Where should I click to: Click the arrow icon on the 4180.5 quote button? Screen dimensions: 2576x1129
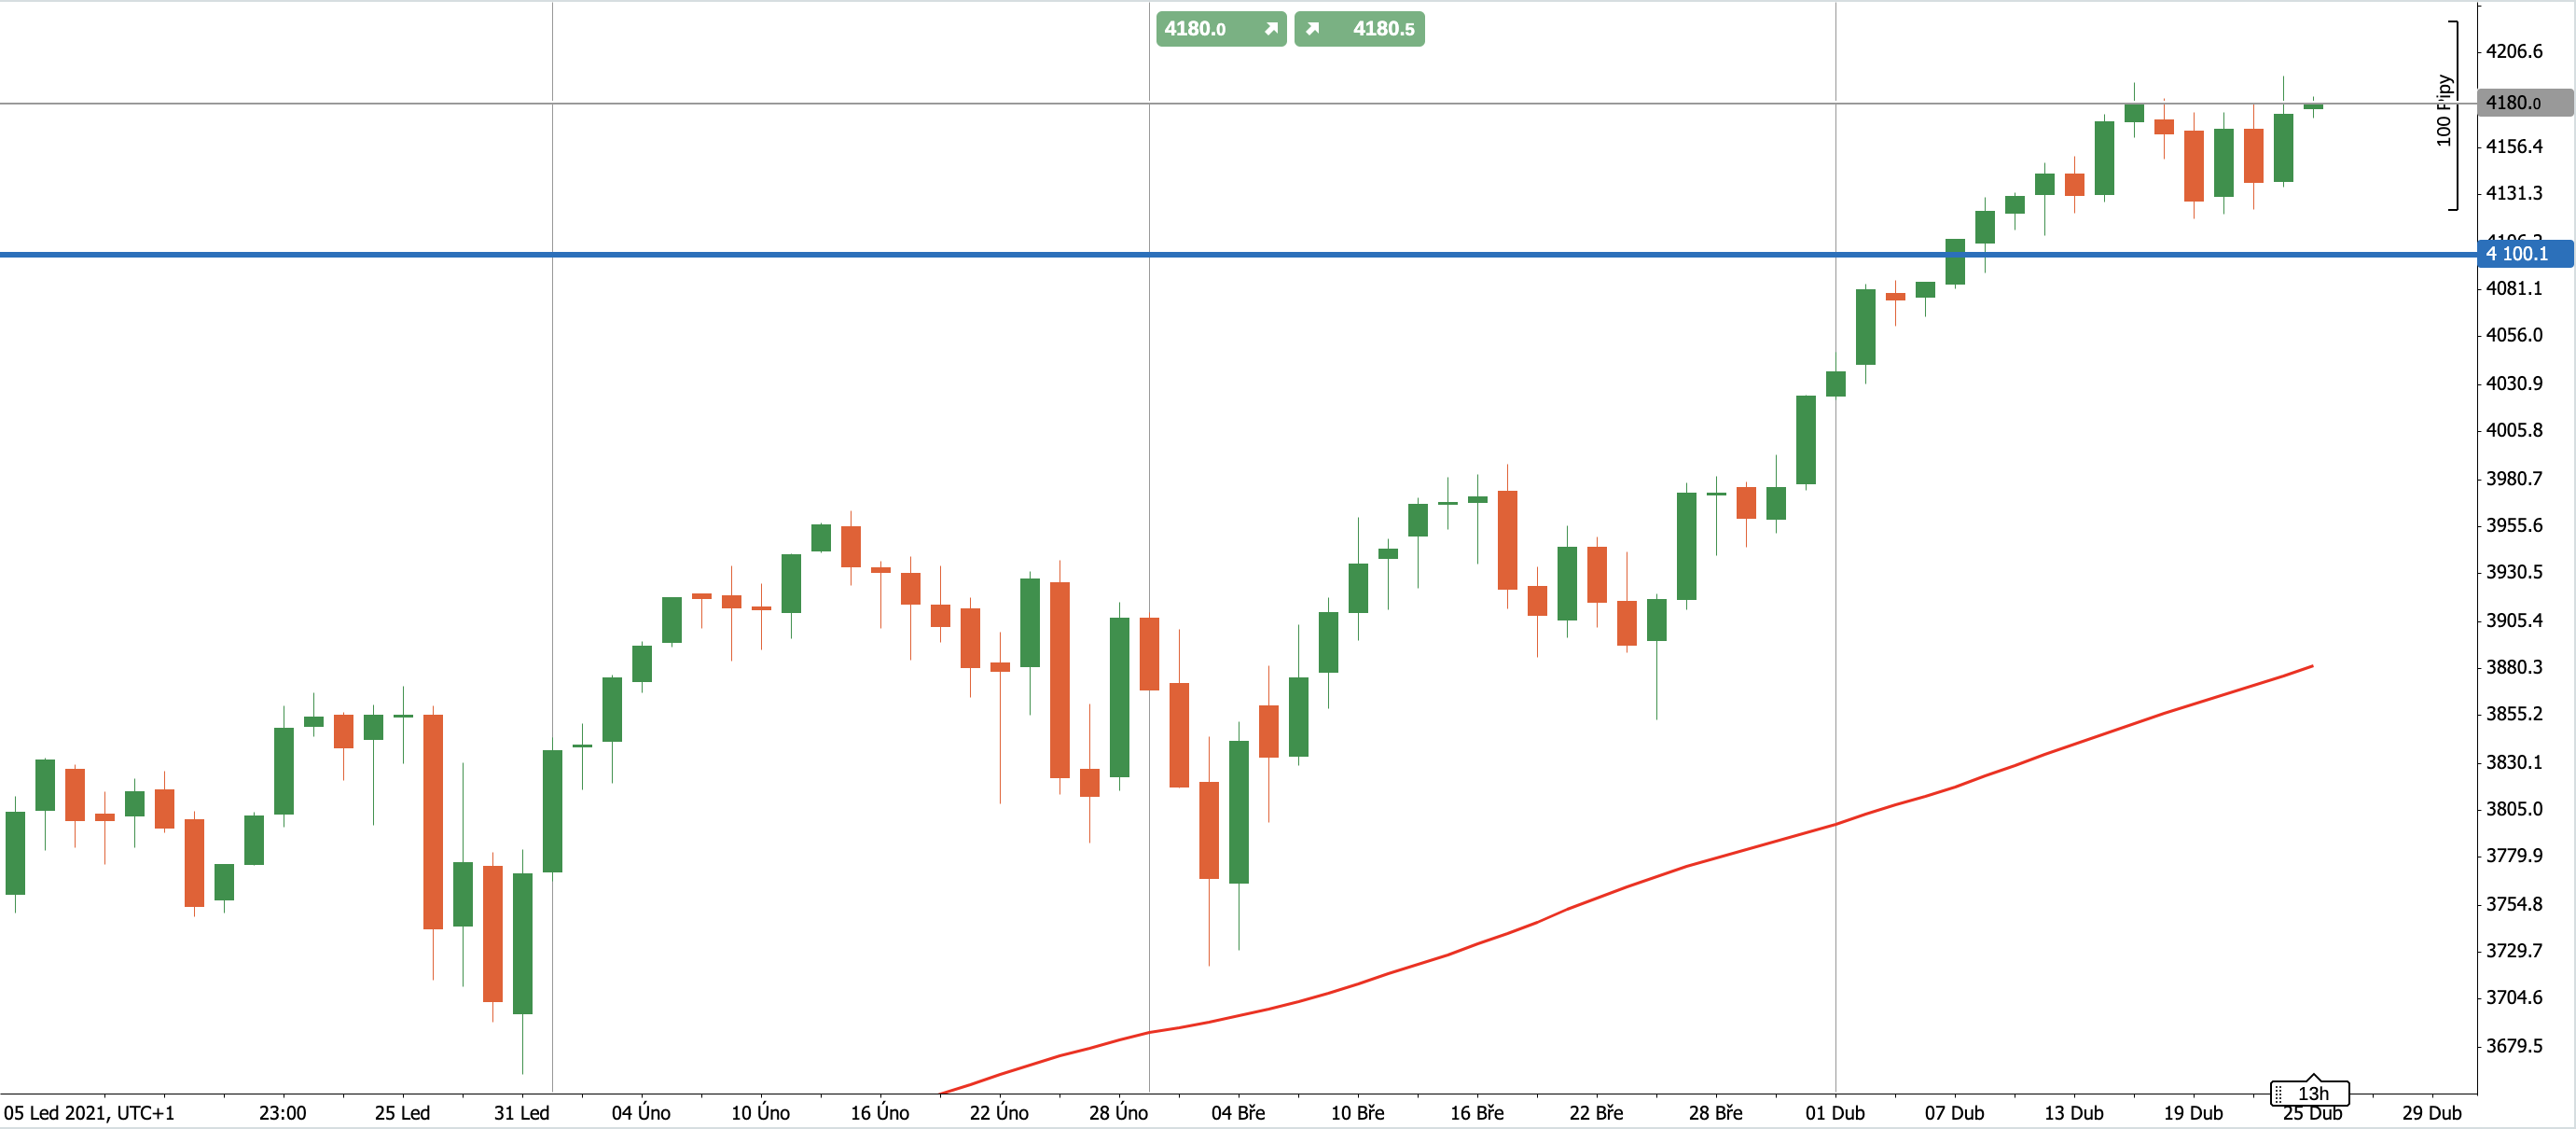(x=1313, y=29)
